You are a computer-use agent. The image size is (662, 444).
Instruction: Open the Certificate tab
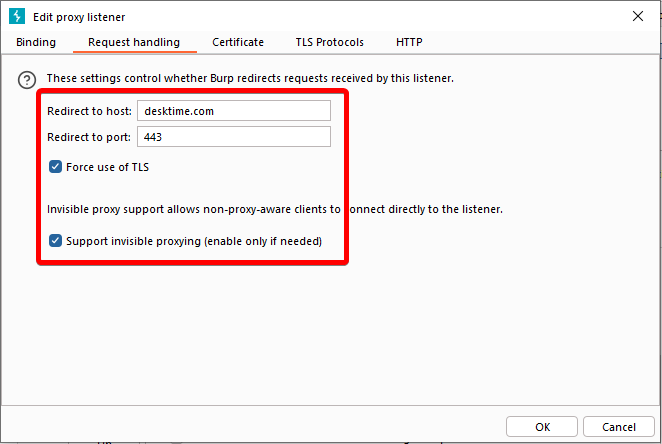pyautogui.click(x=238, y=42)
